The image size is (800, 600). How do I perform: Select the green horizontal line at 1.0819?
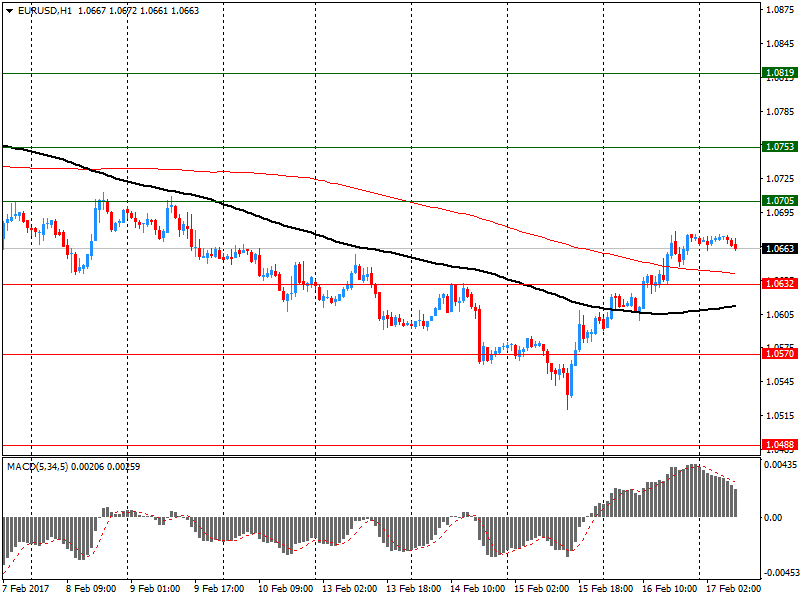point(382,73)
